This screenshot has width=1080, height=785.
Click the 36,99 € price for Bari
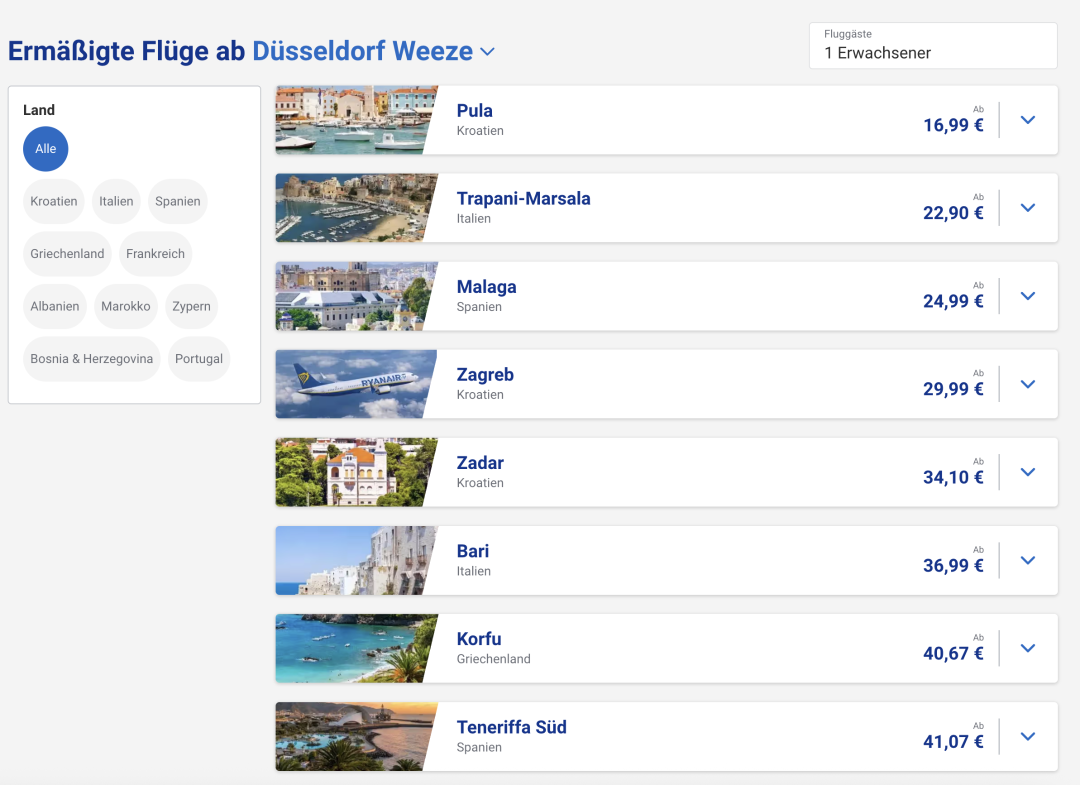pos(953,566)
